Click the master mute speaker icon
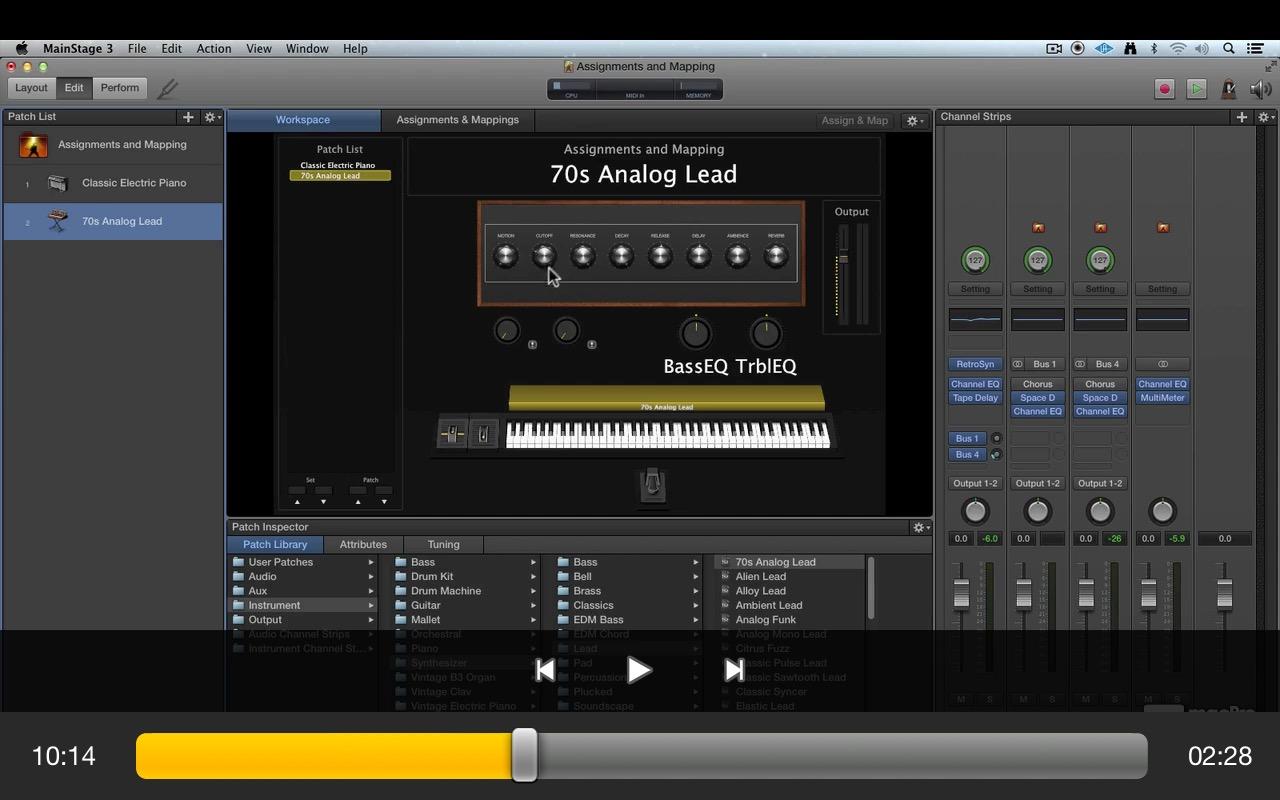 pos(1260,89)
